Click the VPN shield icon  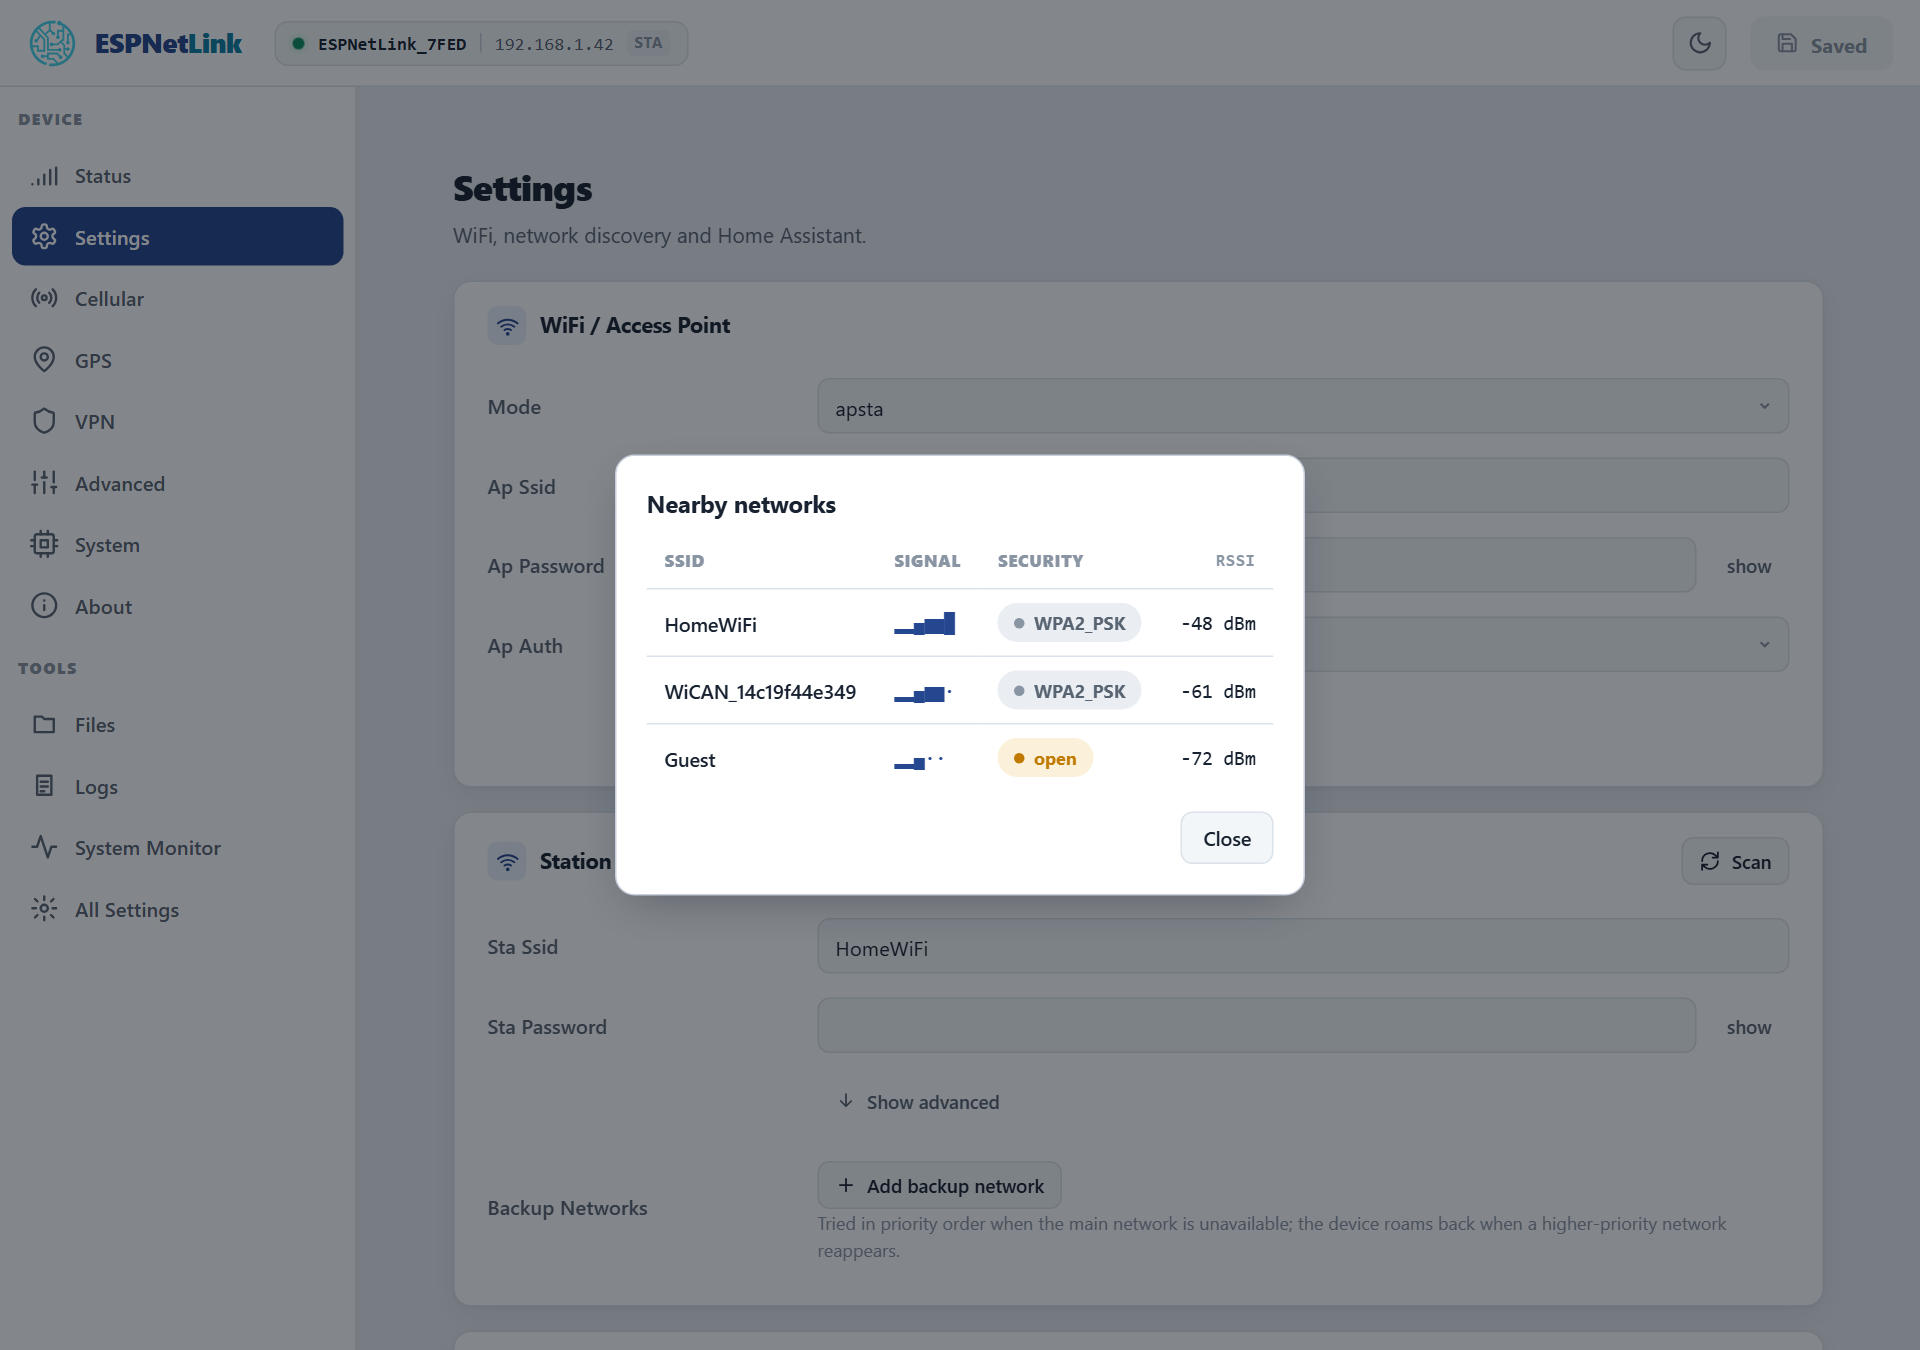[x=44, y=421]
